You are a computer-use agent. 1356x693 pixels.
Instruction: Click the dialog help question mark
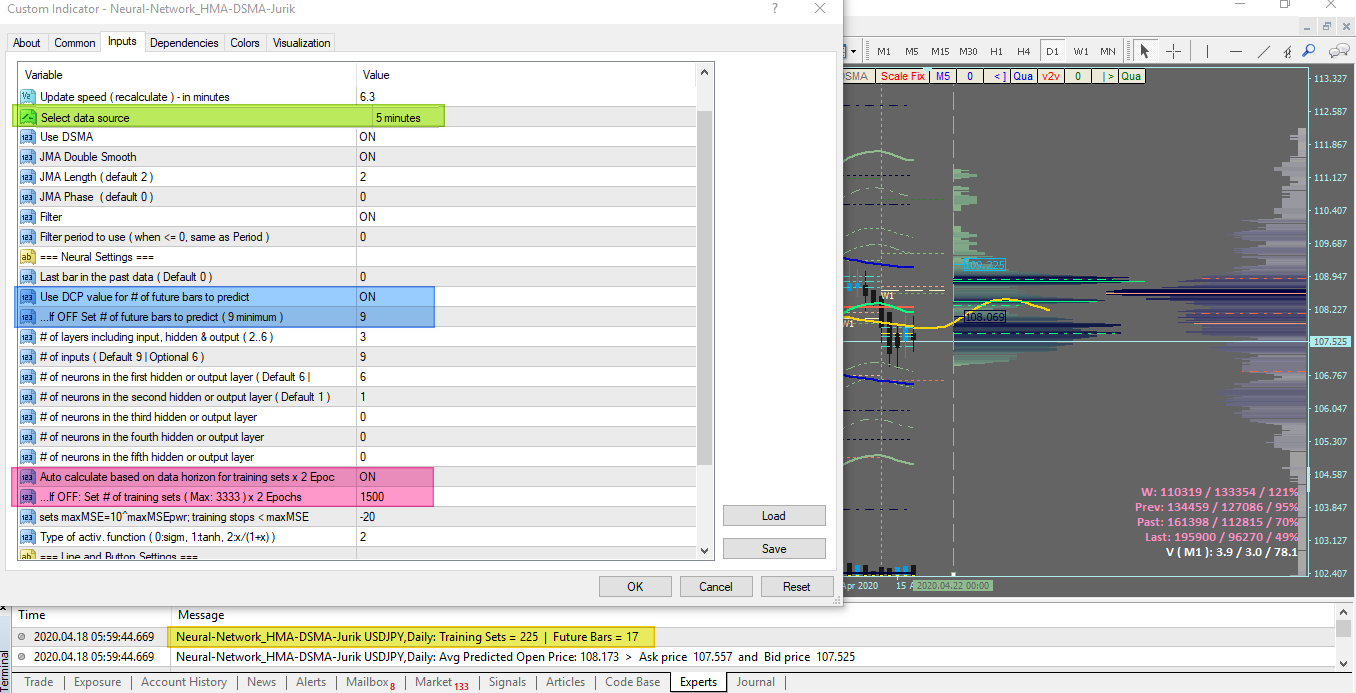(775, 9)
